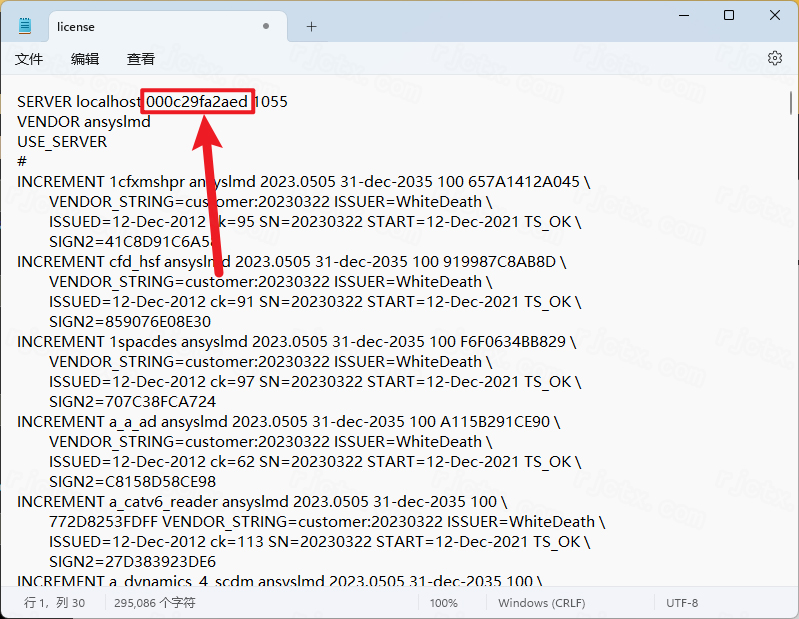Click SIGN2=707C38FCA724 text

click(132, 401)
